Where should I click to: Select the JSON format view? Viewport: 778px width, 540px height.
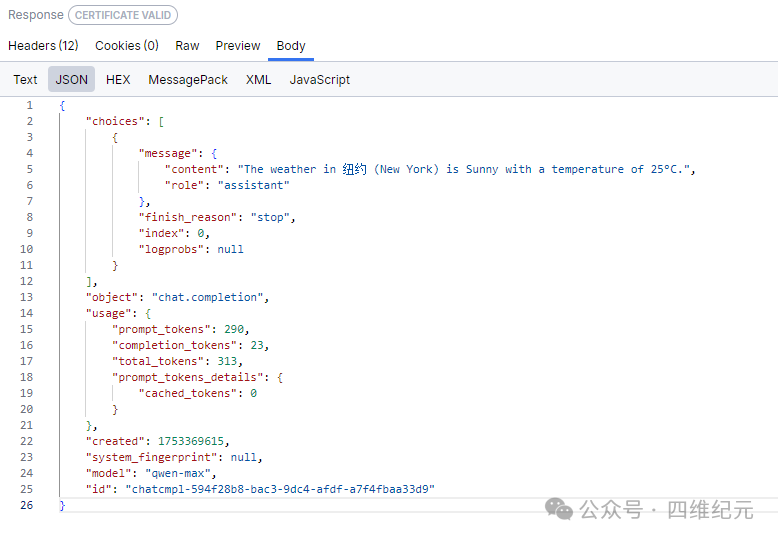click(71, 79)
